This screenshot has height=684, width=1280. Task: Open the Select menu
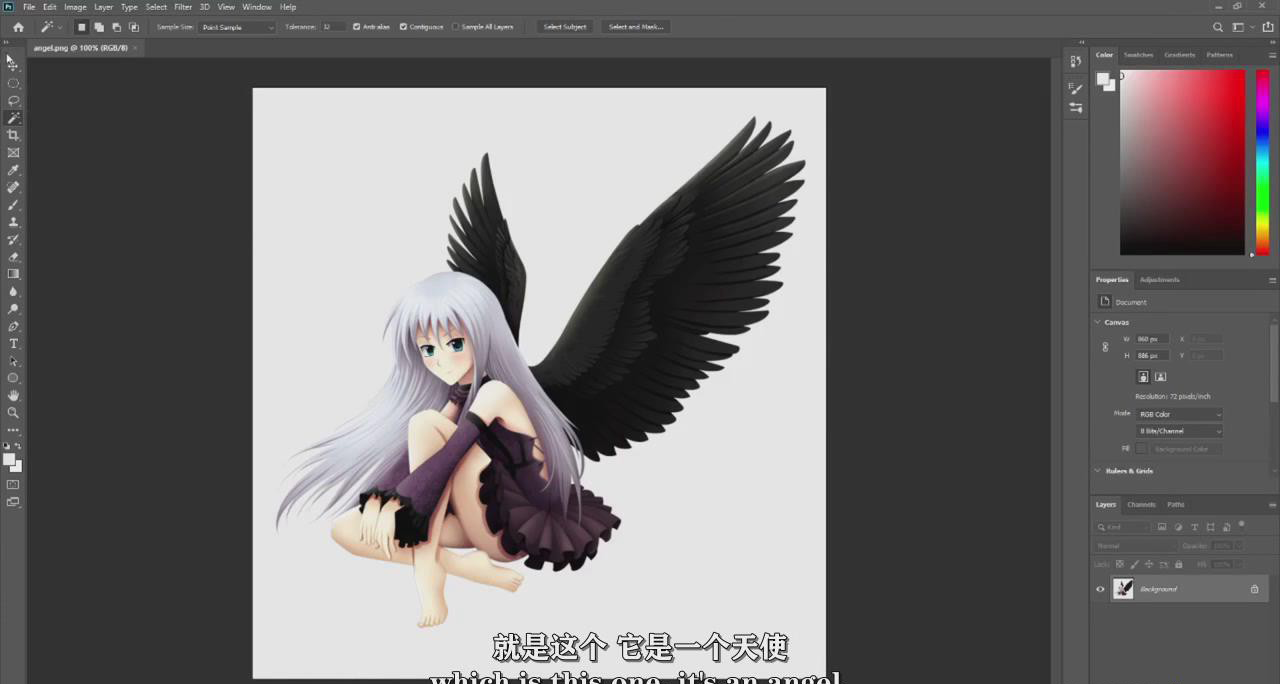pyautogui.click(x=156, y=7)
